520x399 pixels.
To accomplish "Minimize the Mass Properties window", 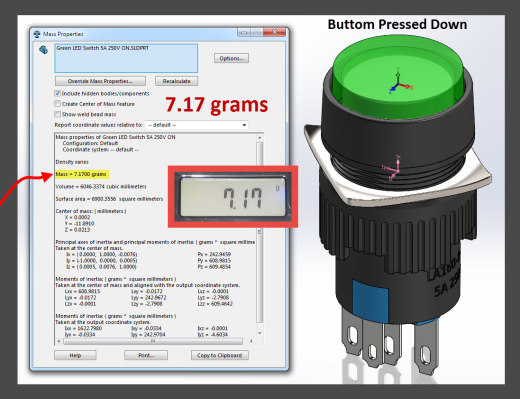I will (x=244, y=32).
